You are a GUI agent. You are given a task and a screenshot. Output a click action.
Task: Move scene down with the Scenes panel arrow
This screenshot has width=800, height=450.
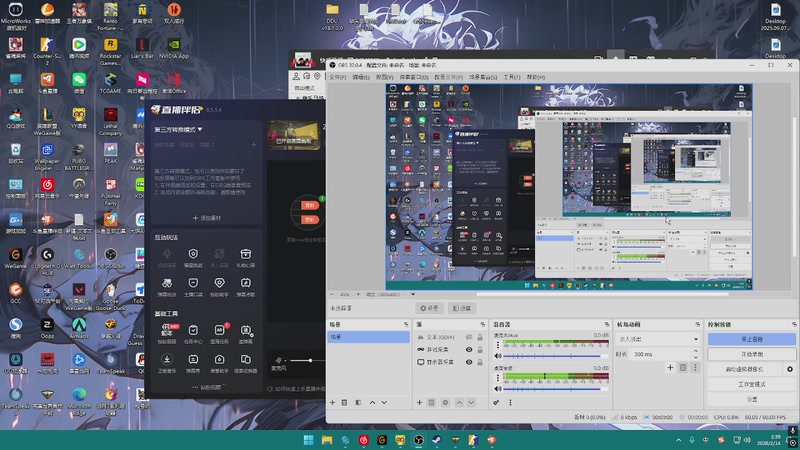(x=384, y=403)
